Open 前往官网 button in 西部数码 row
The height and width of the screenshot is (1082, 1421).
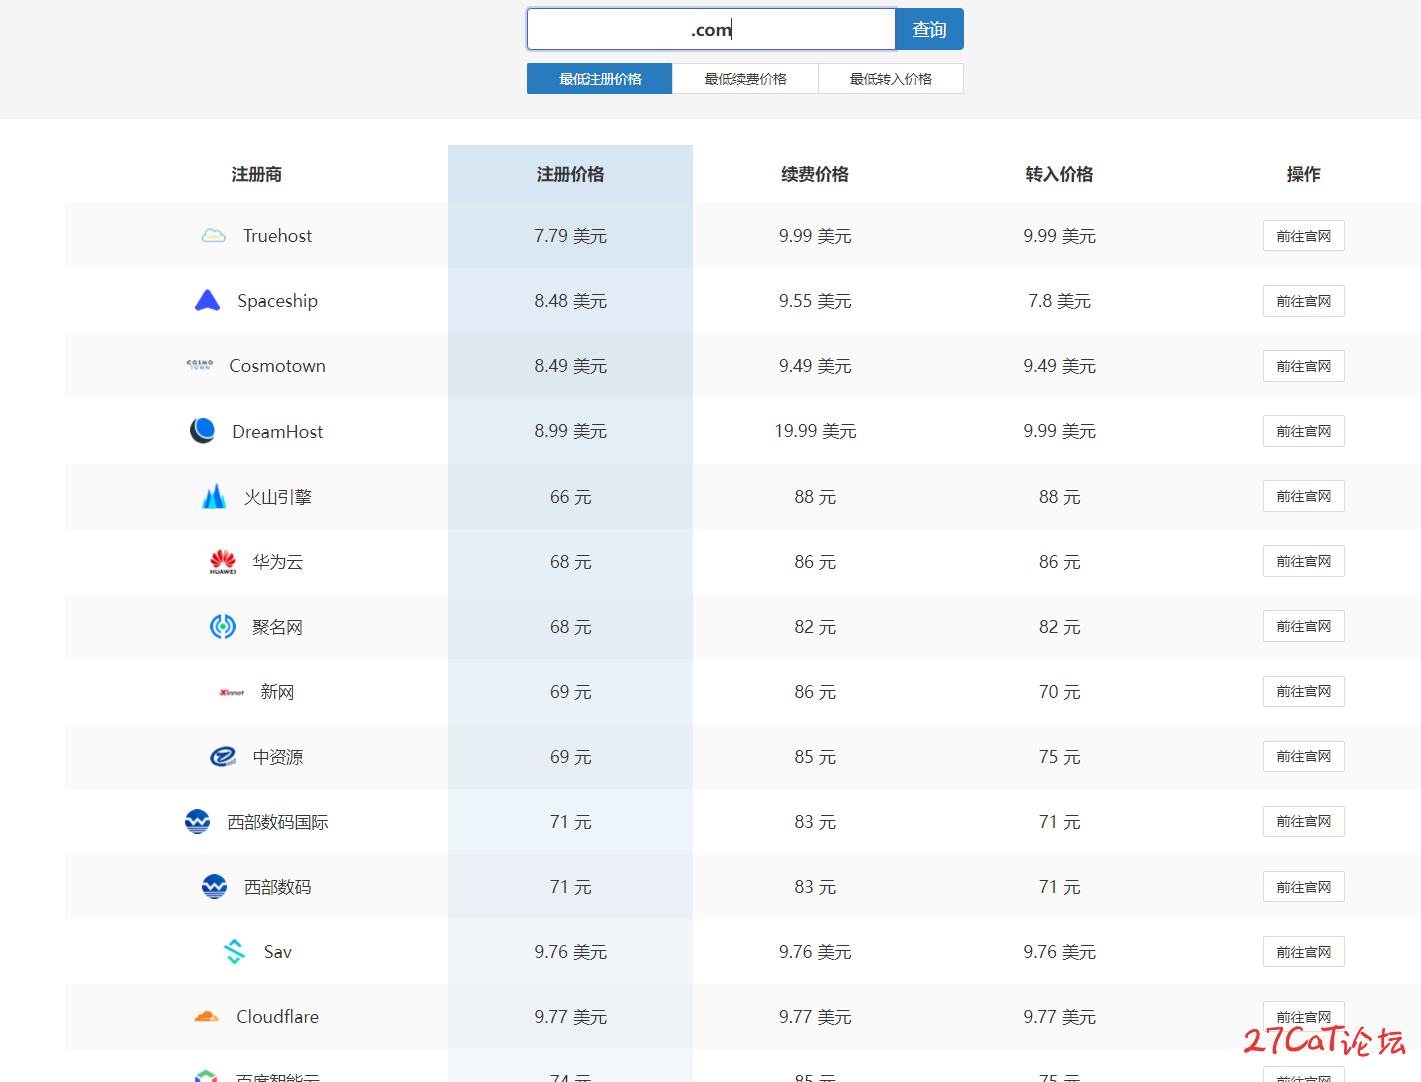pos(1304,887)
